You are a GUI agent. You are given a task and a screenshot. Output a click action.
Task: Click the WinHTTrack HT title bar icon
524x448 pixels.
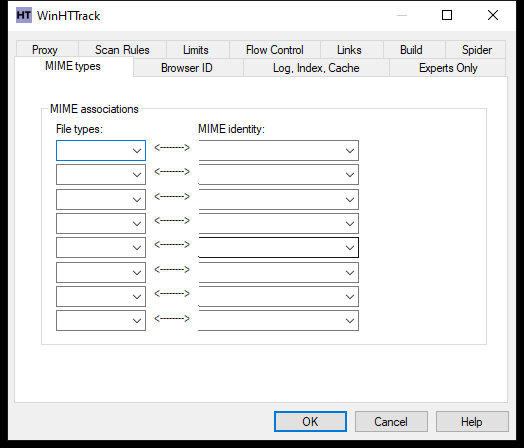[x=24, y=15]
